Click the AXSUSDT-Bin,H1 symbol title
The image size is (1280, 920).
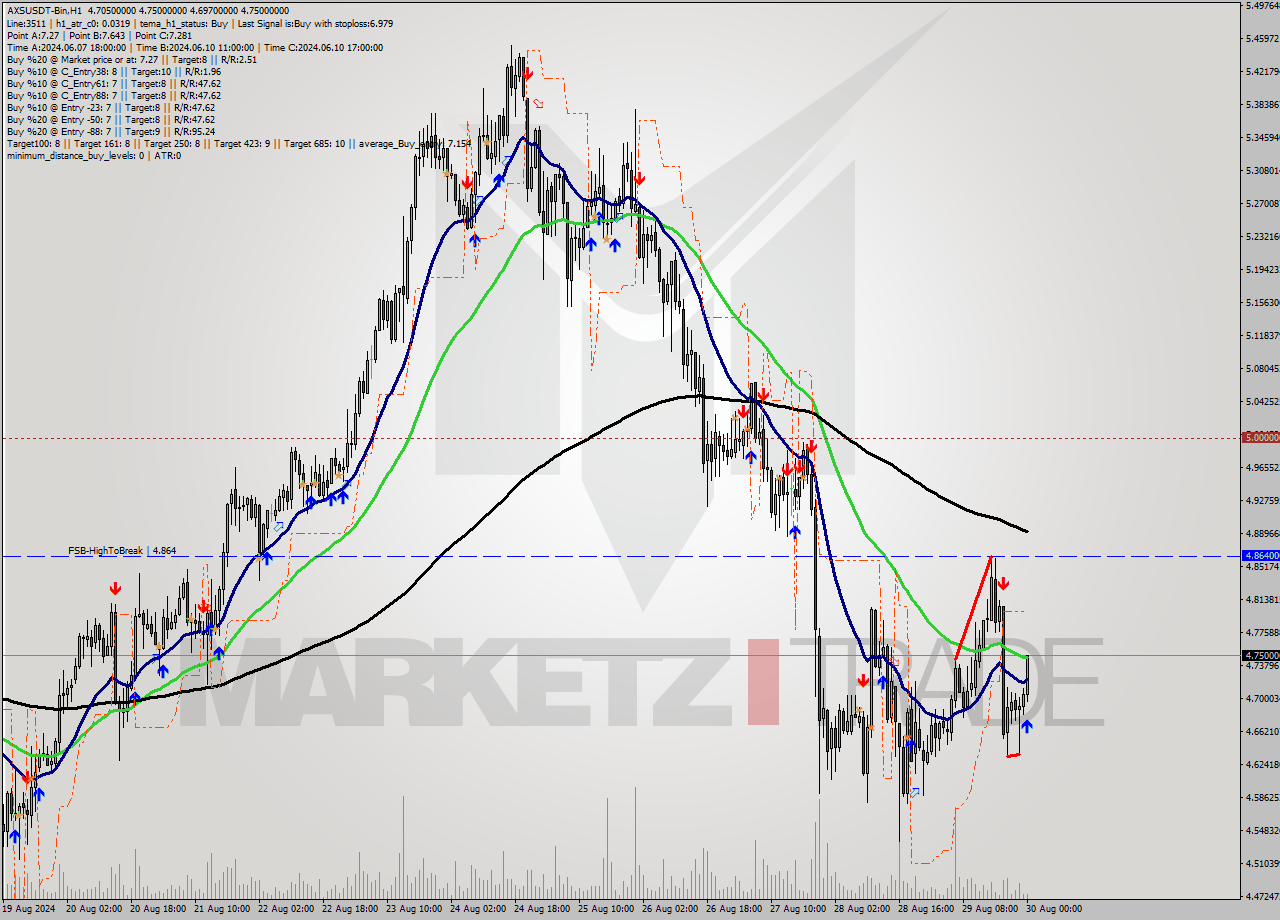44,11
